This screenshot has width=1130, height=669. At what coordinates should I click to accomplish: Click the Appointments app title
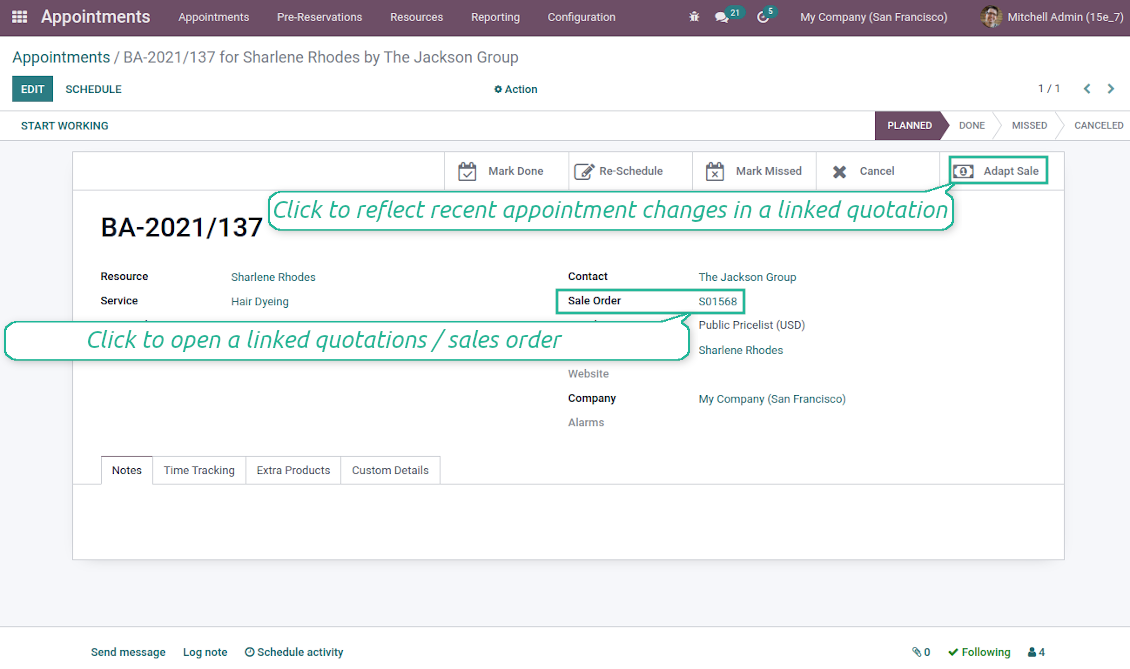(x=95, y=17)
